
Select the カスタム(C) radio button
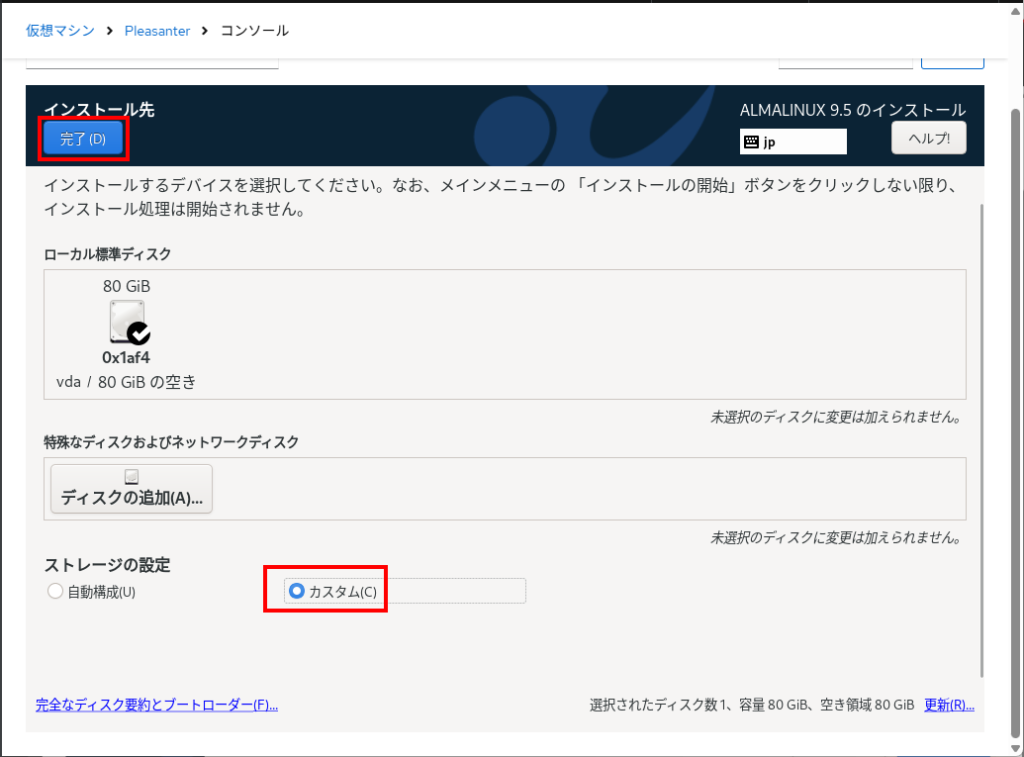(x=296, y=591)
